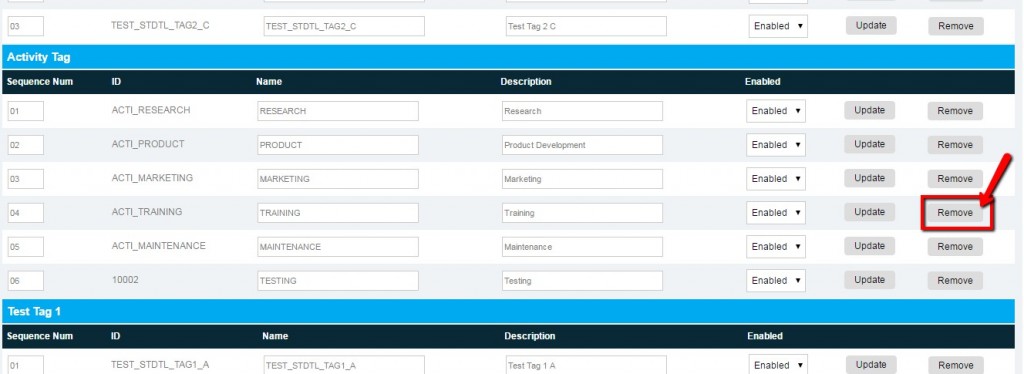Viewport: 1024px width, 374px height.
Task: Open Enabled dropdown for ACTI_RESEARCH row
Action: pyautogui.click(x=776, y=111)
